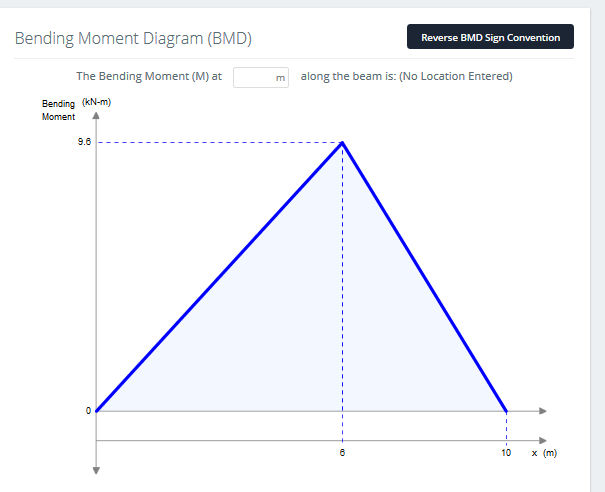Click the Reverse BMD Sign Convention button
The width and height of the screenshot is (605, 492).
pyautogui.click(x=490, y=37)
